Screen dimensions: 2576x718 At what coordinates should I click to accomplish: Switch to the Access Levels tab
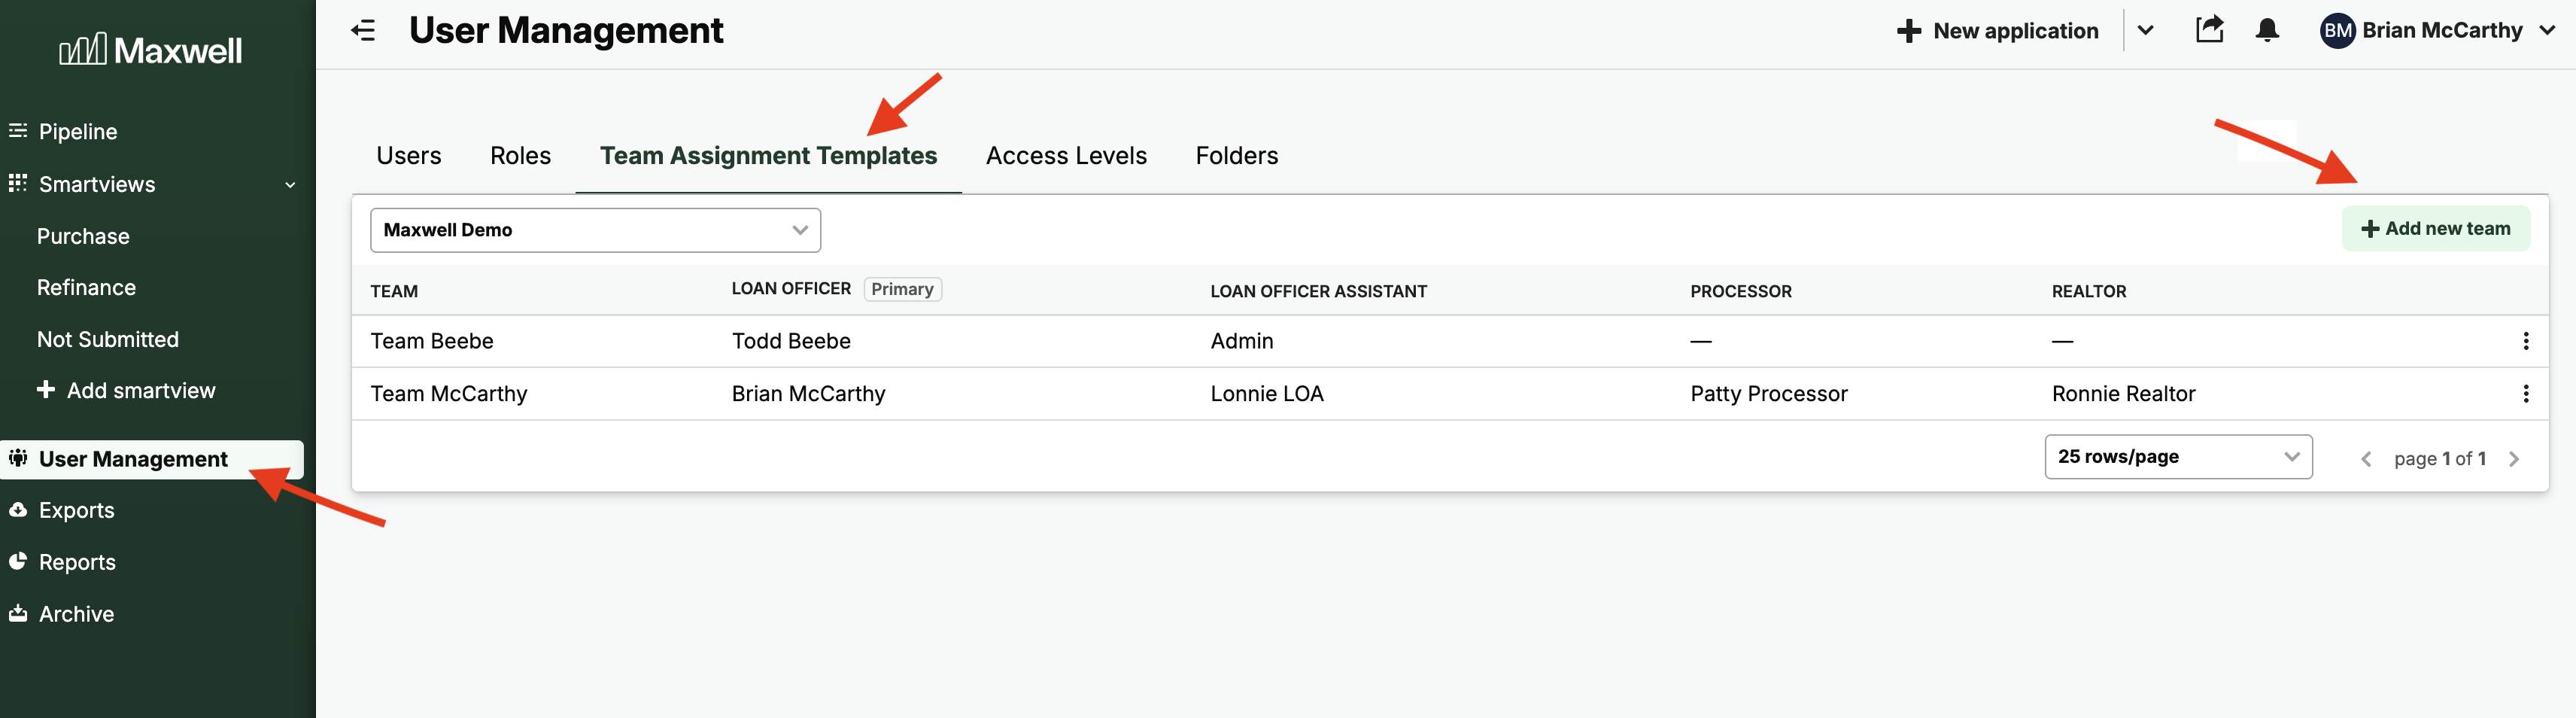tap(1065, 156)
